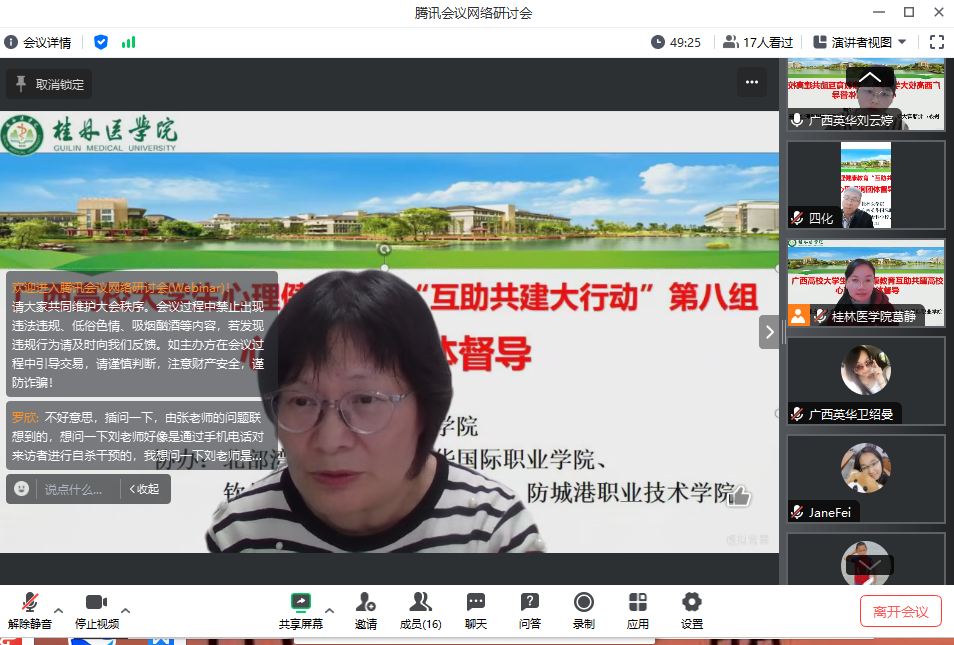
Task: Select the JaneFei participant tile
Action: (866, 479)
